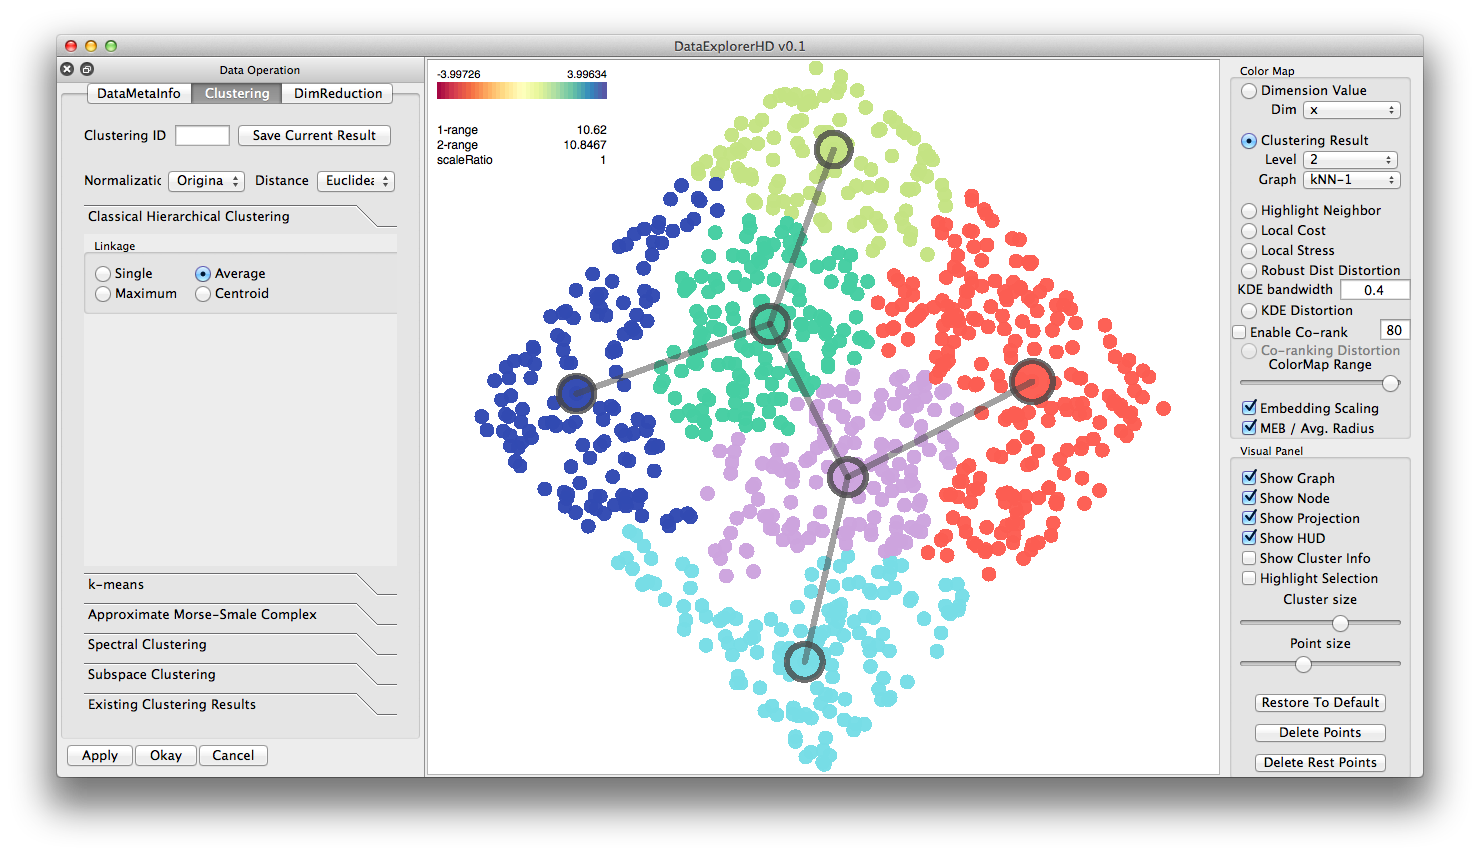This screenshot has width=1480, height=856.
Task: Click the Cluster size slider handle
Action: click(x=1340, y=623)
